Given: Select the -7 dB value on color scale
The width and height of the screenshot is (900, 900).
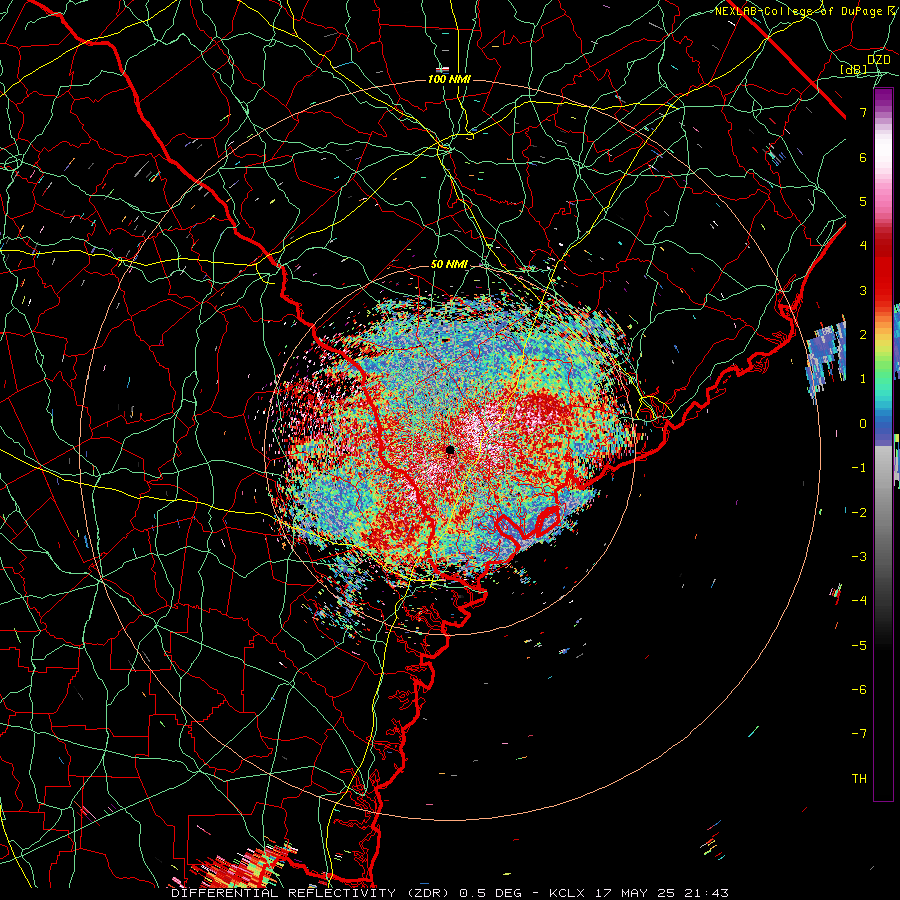Looking at the screenshot, I should pos(859,734).
